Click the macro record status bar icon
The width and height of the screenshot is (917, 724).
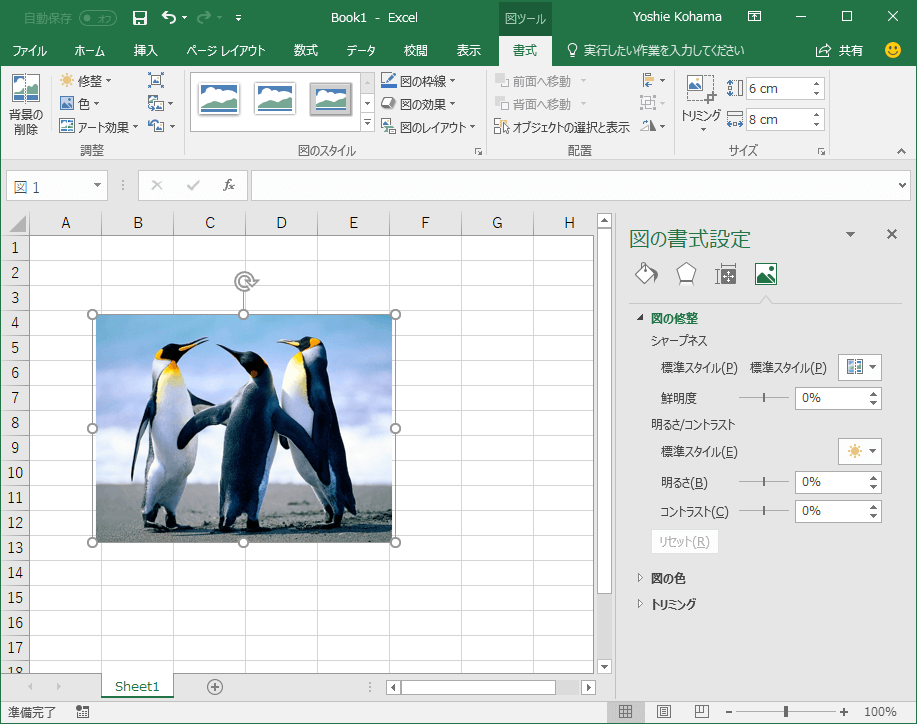(x=82, y=712)
